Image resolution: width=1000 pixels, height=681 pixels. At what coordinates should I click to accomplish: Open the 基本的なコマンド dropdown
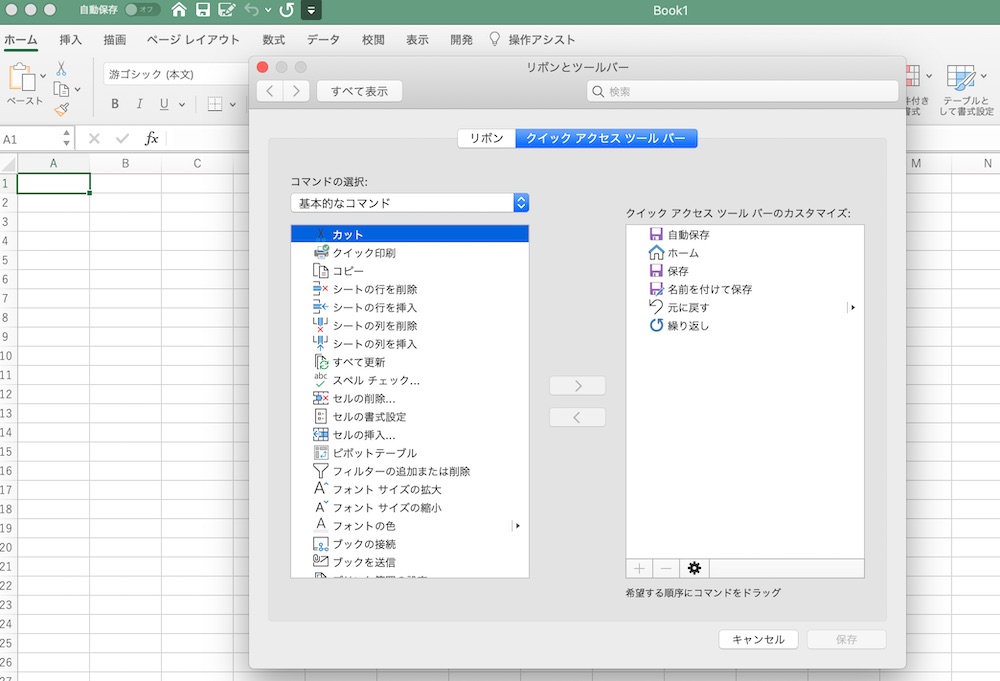click(x=409, y=203)
